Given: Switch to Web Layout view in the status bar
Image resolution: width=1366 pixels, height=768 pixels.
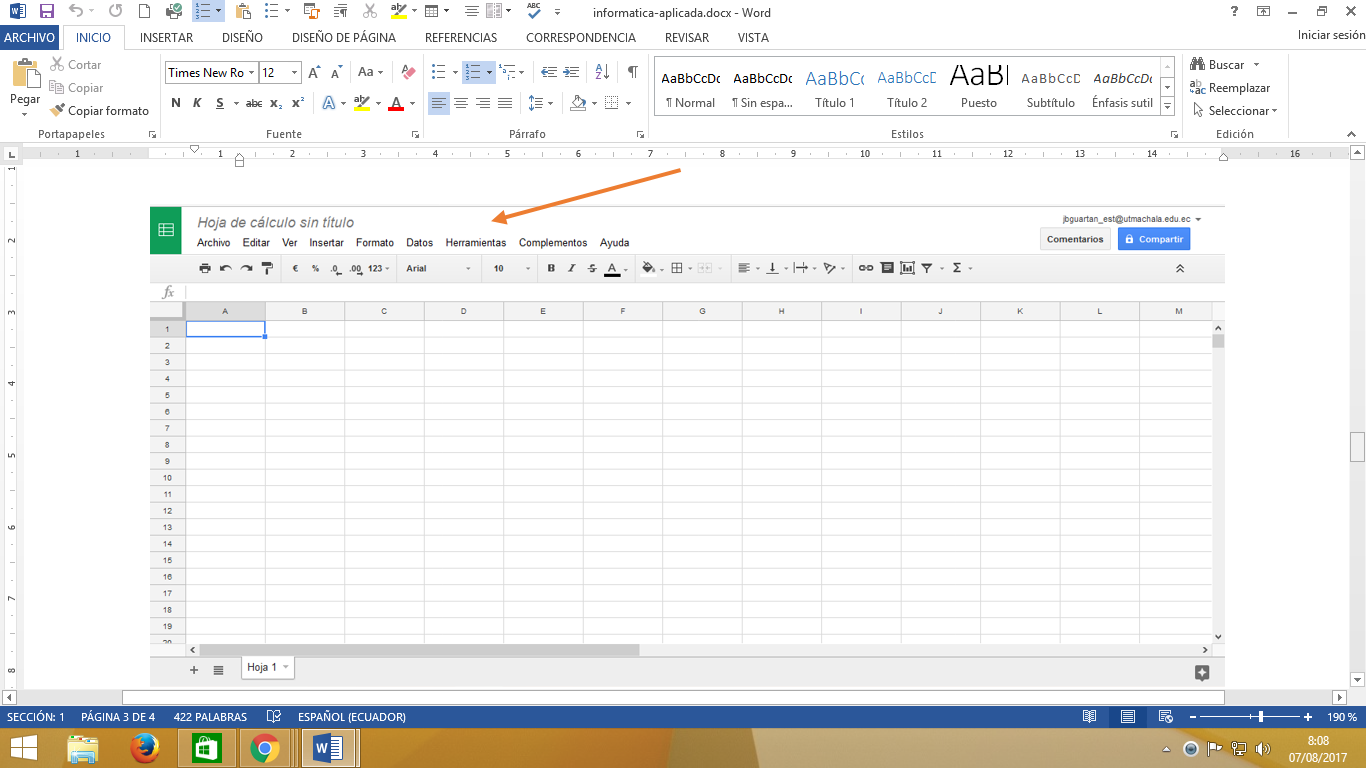Looking at the screenshot, I should (1165, 717).
